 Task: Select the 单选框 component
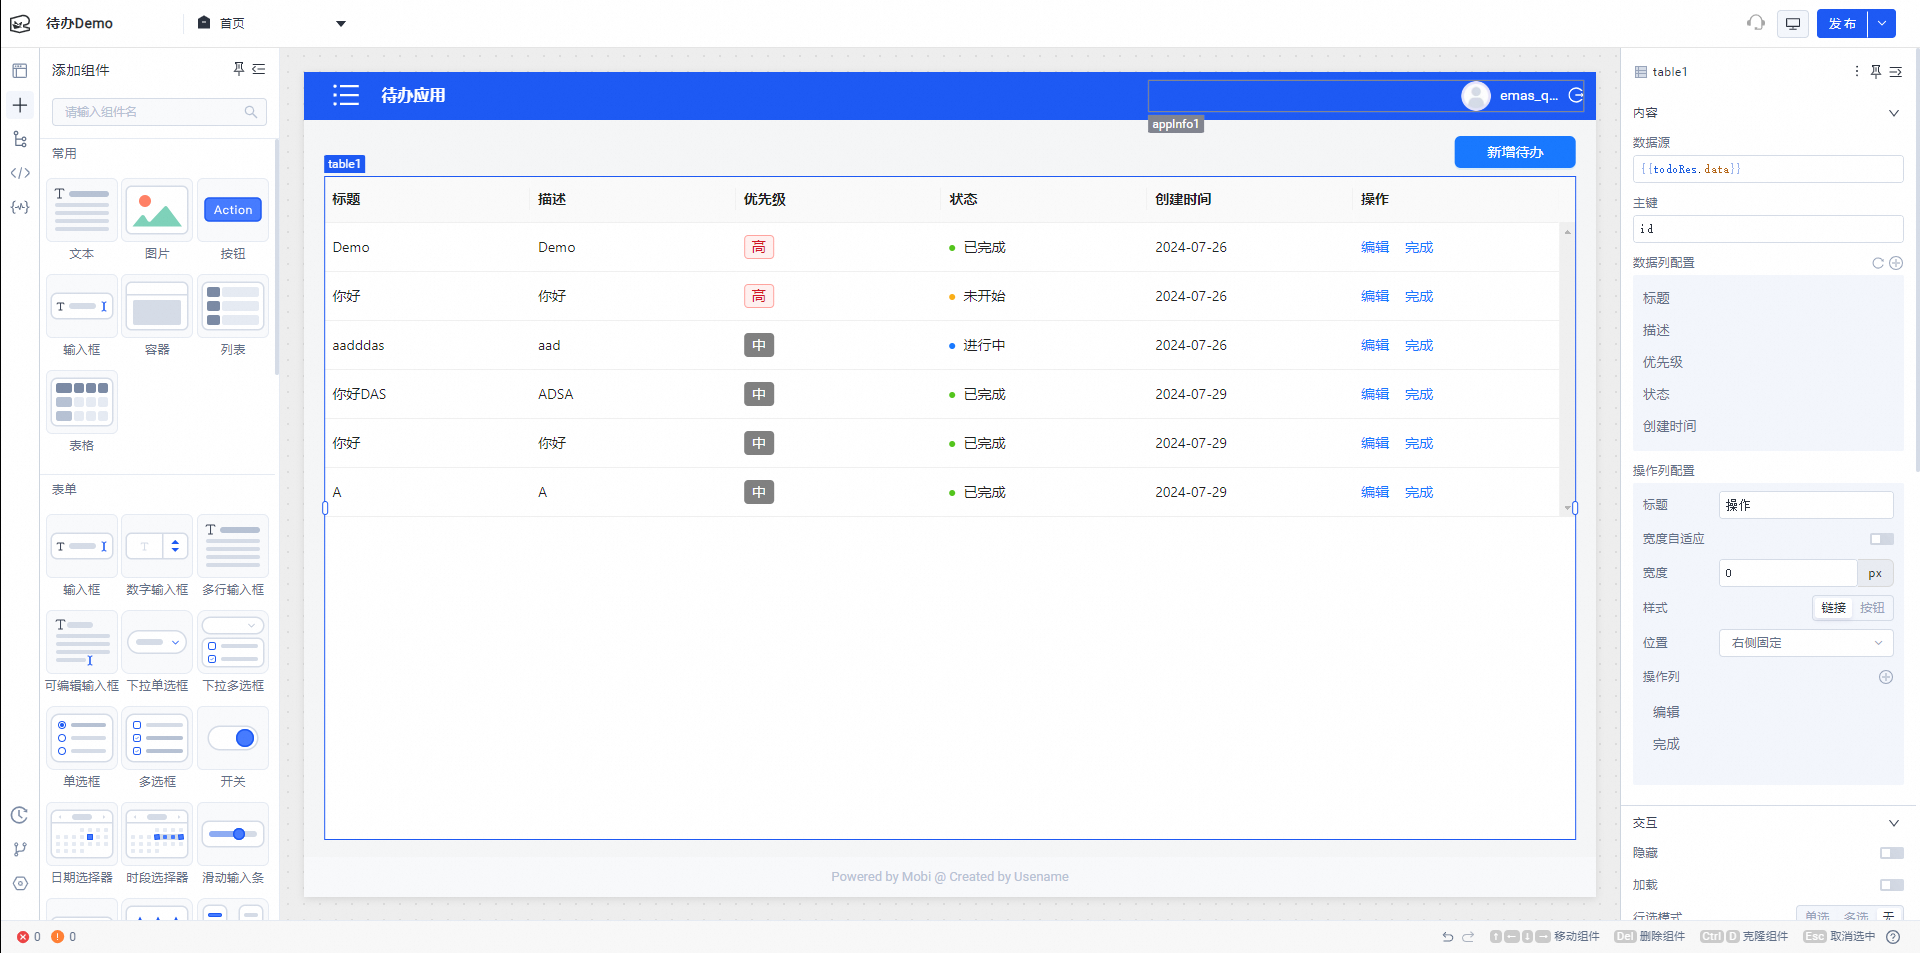click(82, 748)
